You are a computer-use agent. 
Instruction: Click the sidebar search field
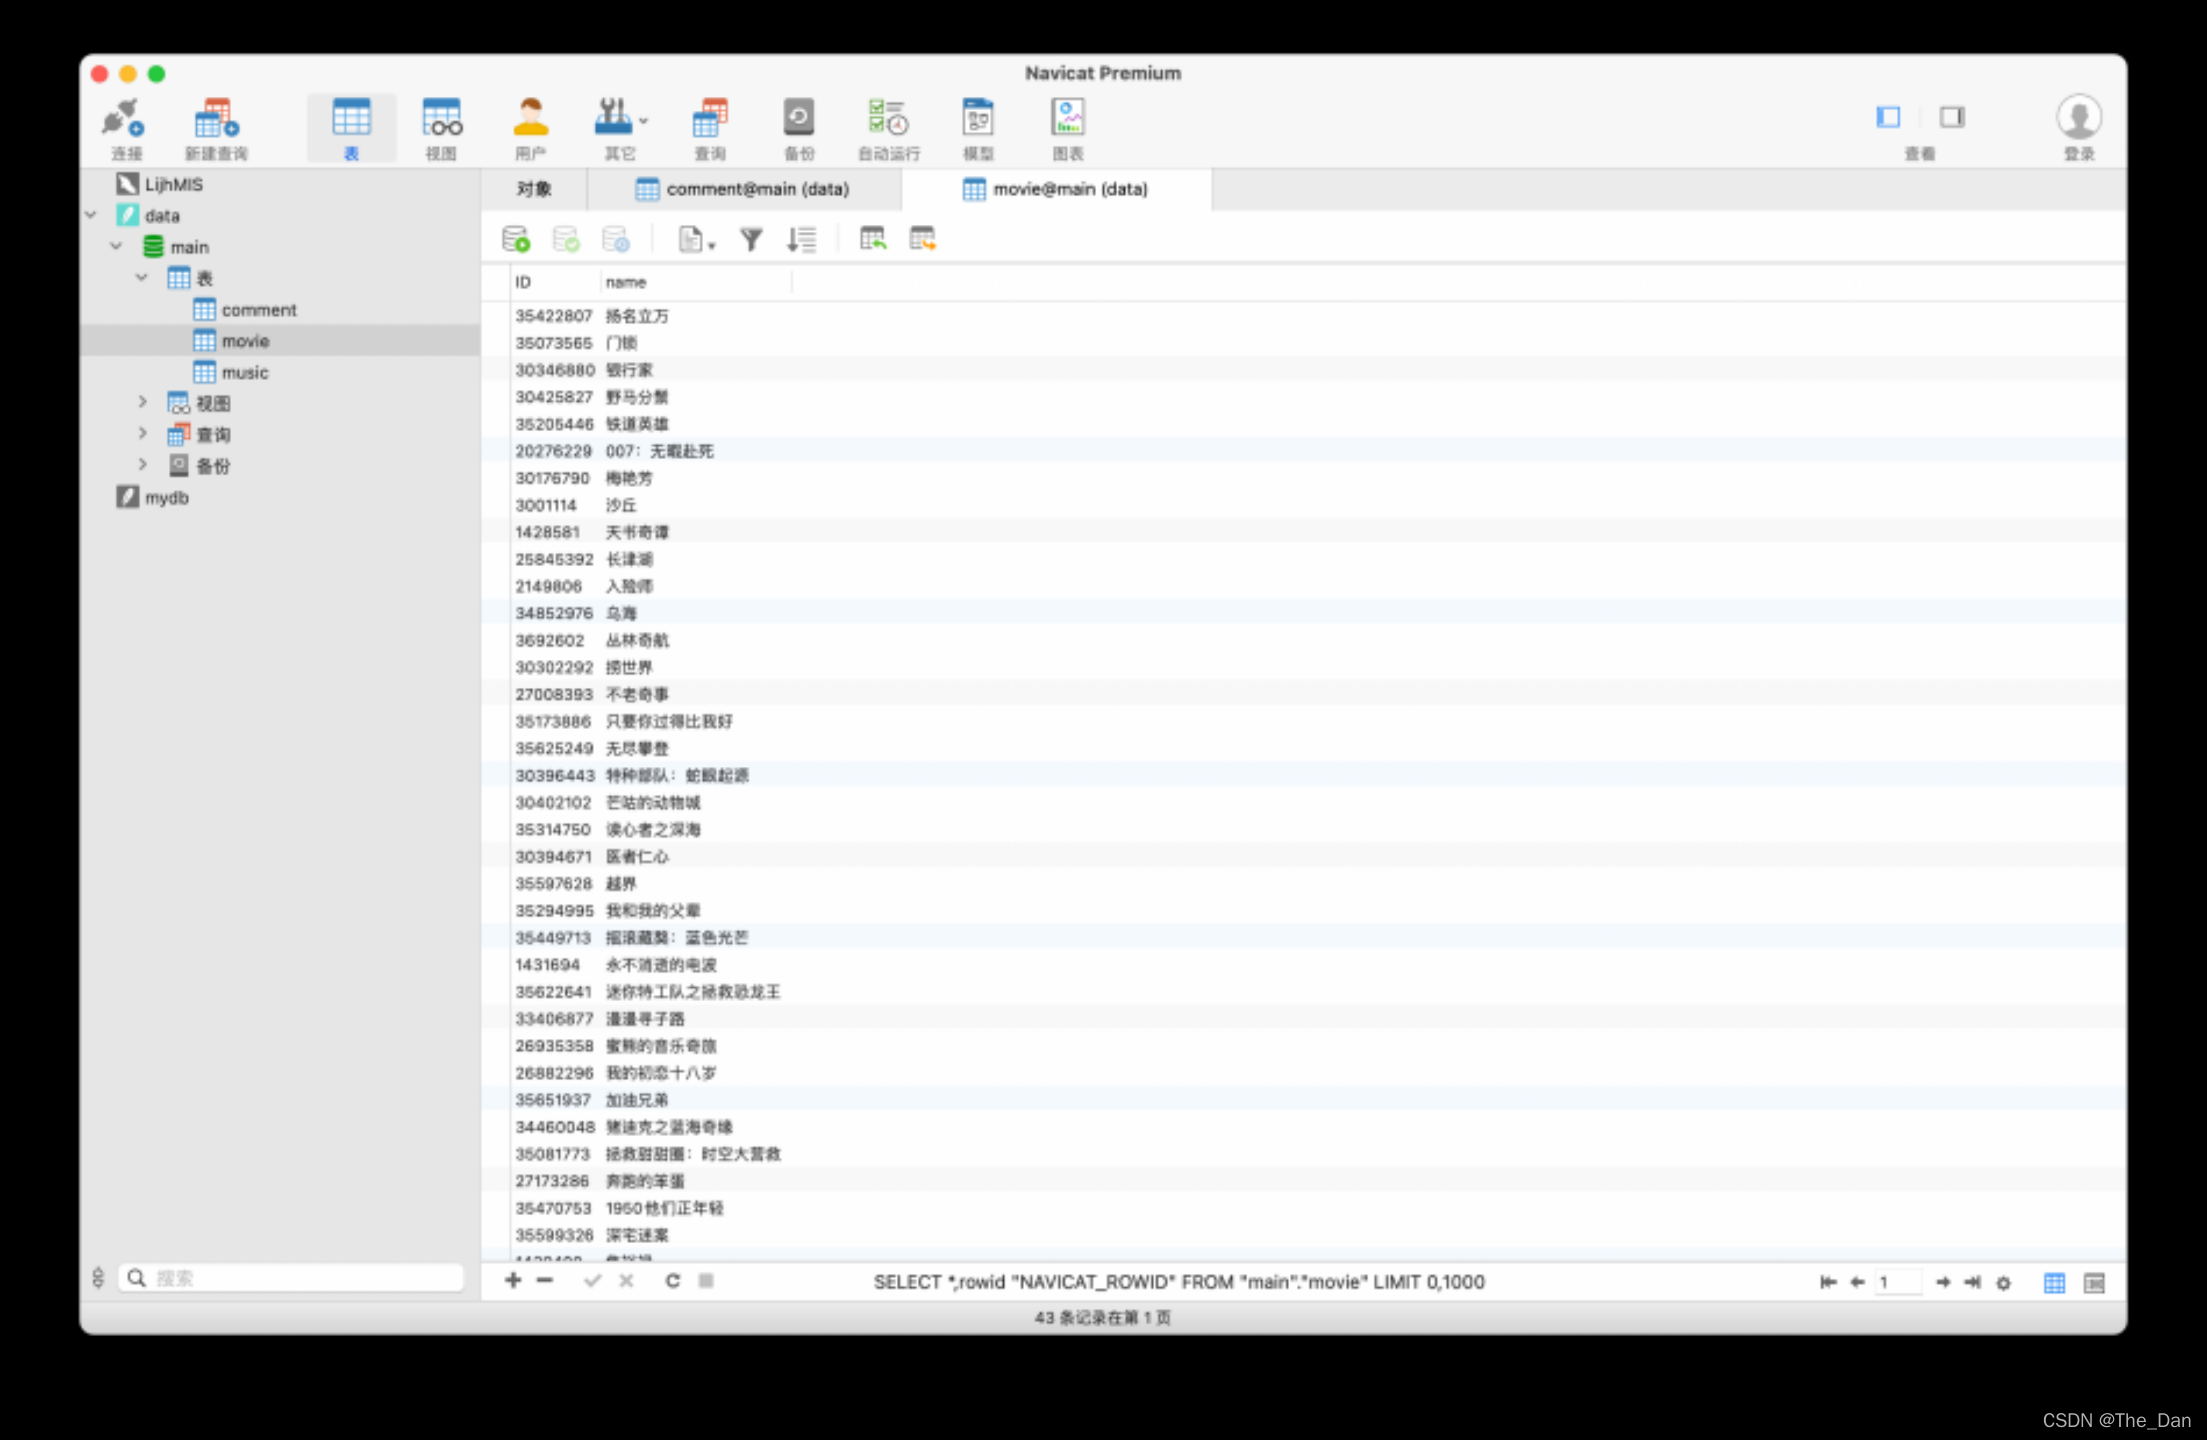[291, 1278]
